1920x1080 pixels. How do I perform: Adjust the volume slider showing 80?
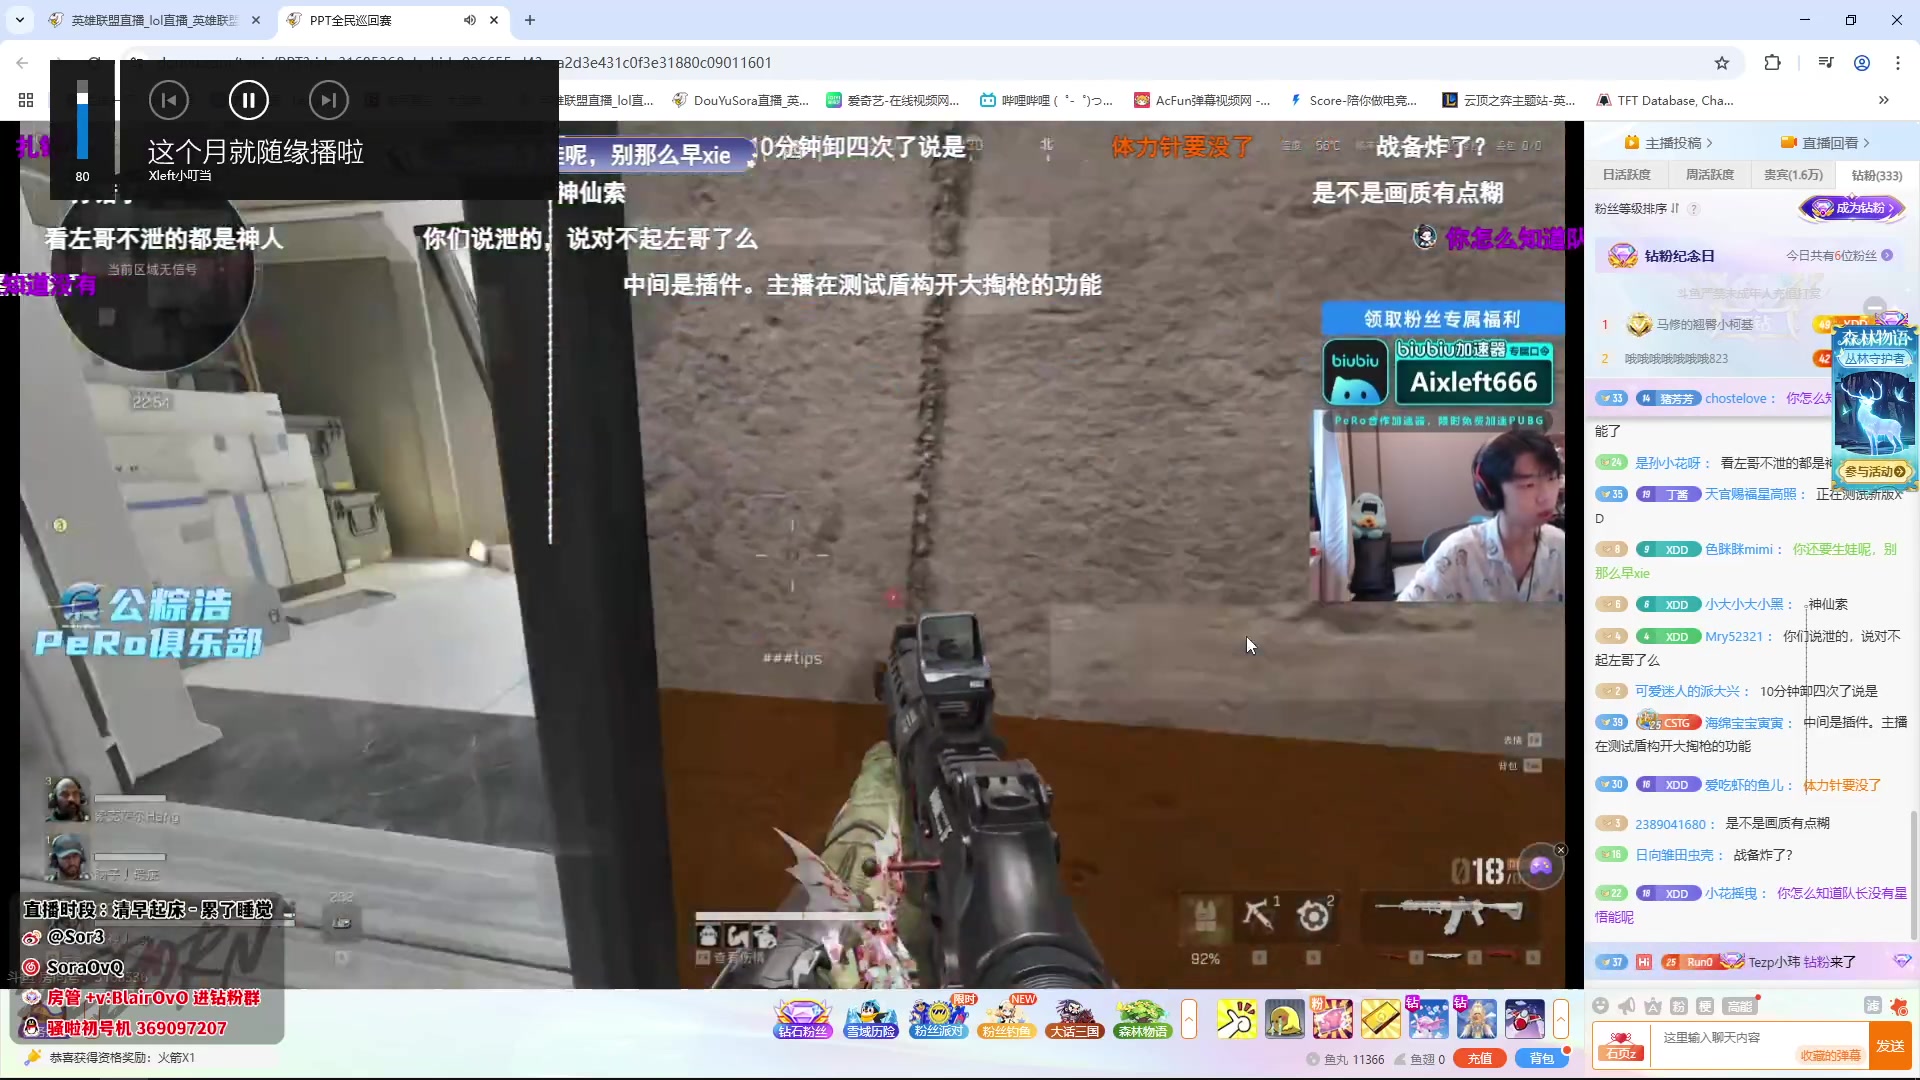82,120
